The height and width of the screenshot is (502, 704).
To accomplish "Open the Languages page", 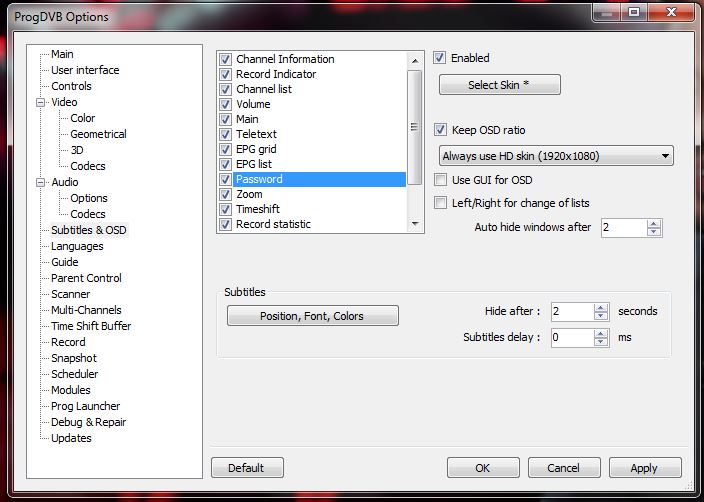I will [x=77, y=246].
